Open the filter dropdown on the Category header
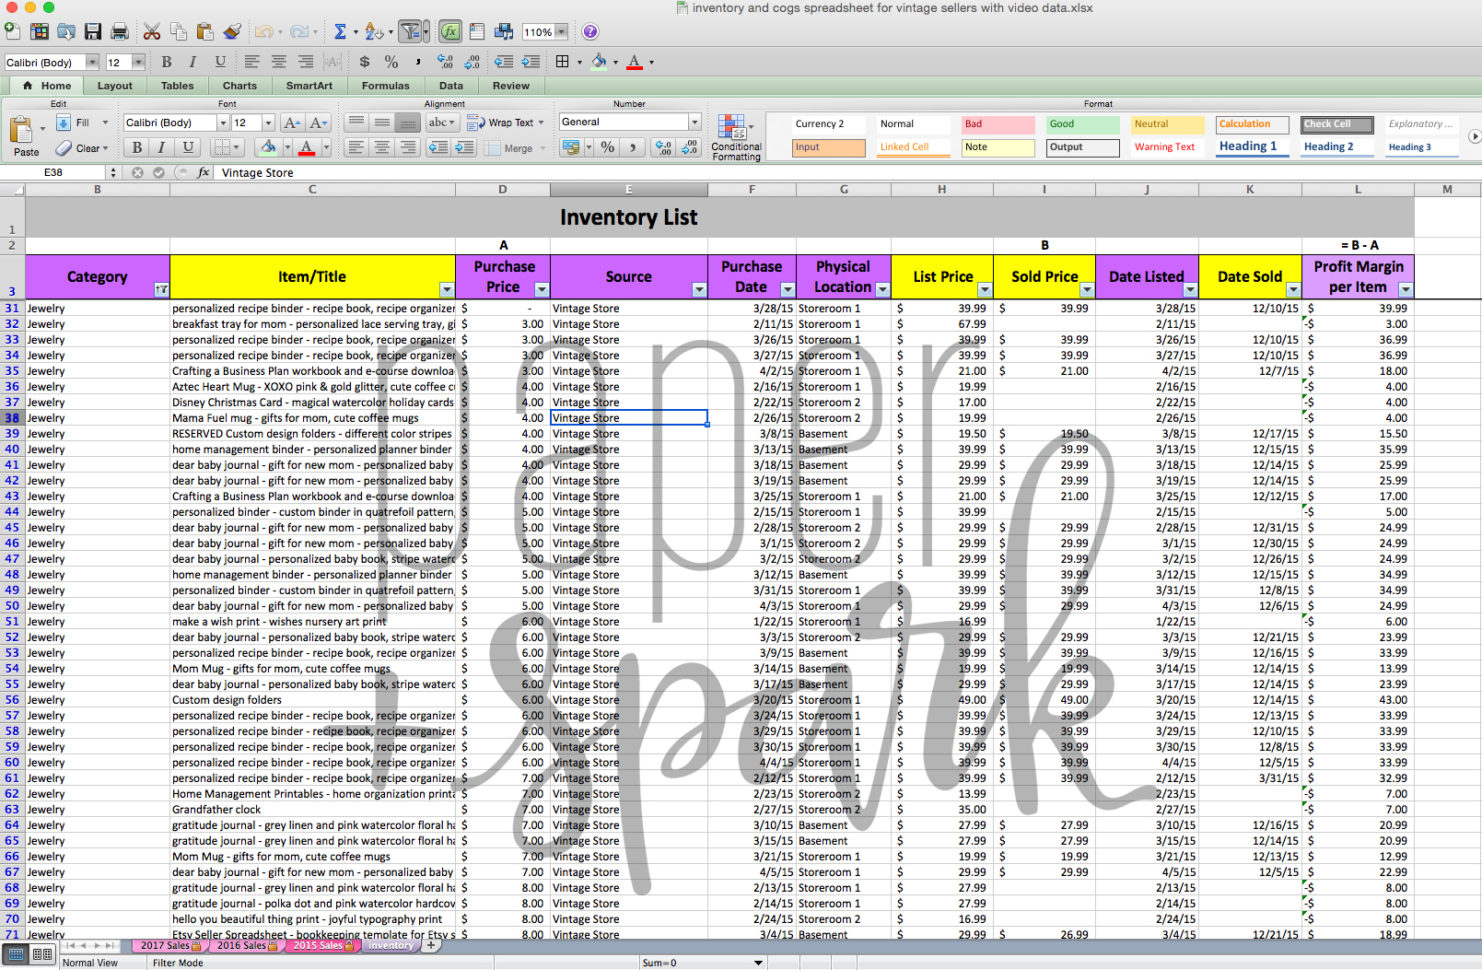This screenshot has width=1482, height=970. (x=161, y=288)
